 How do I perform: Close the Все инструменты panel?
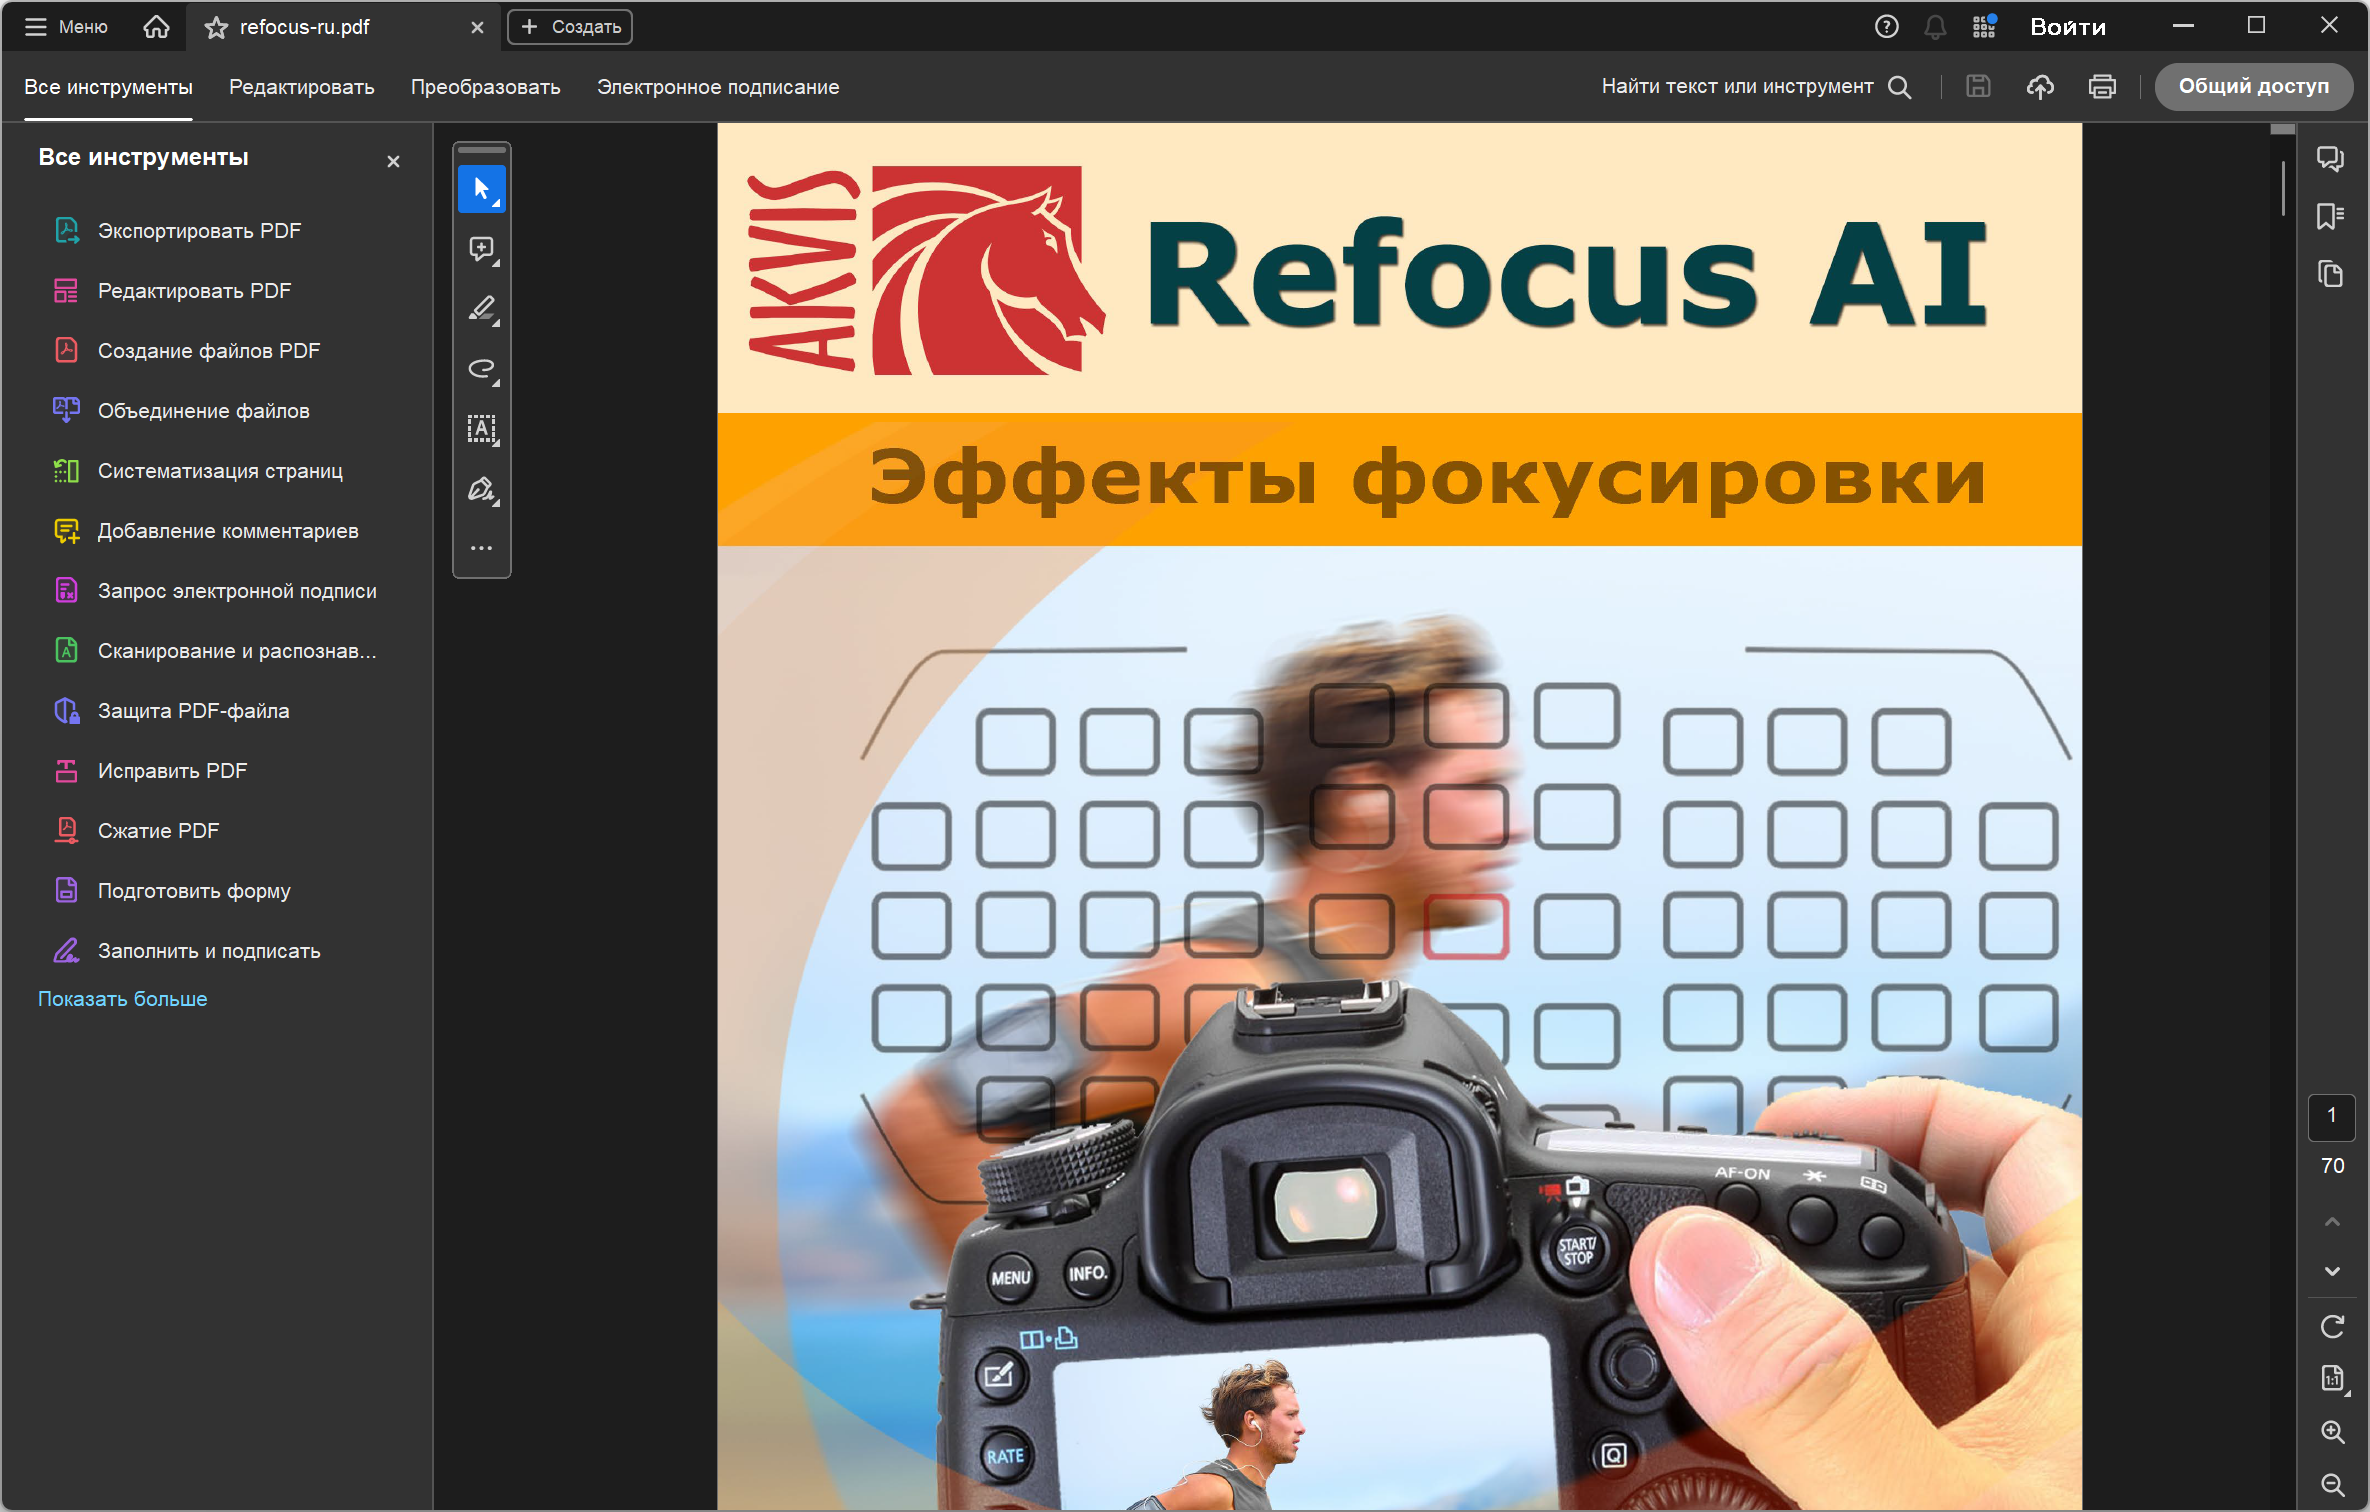click(393, 161)
